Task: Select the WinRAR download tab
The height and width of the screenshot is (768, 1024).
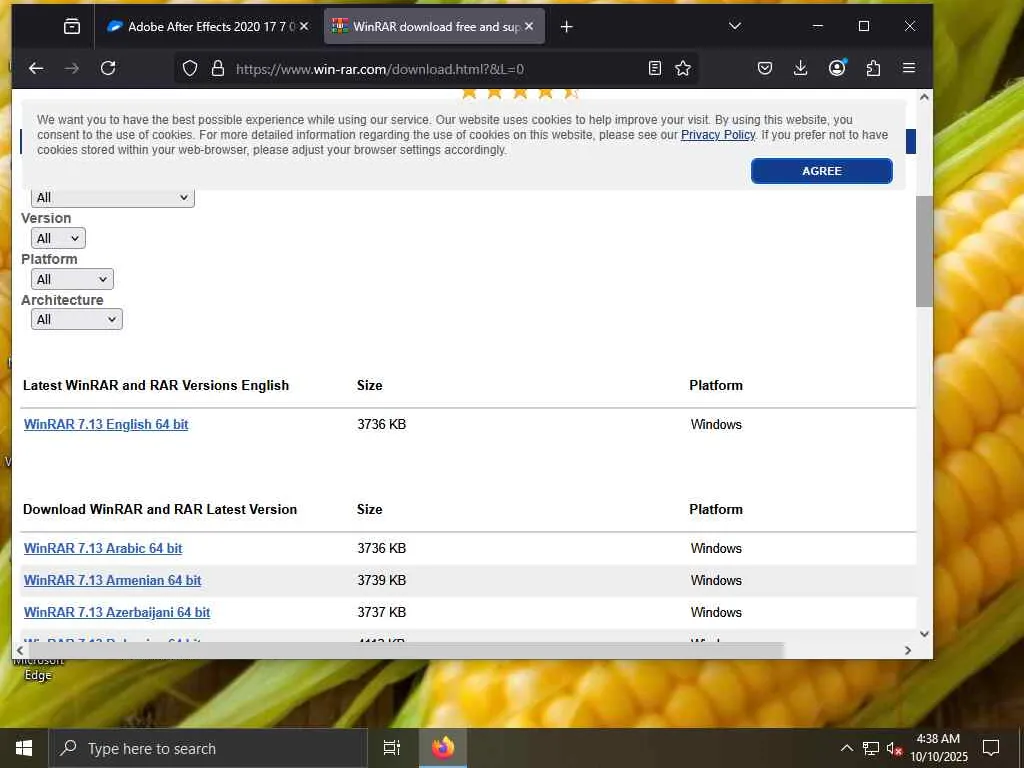Action: [x=434, y=26]
